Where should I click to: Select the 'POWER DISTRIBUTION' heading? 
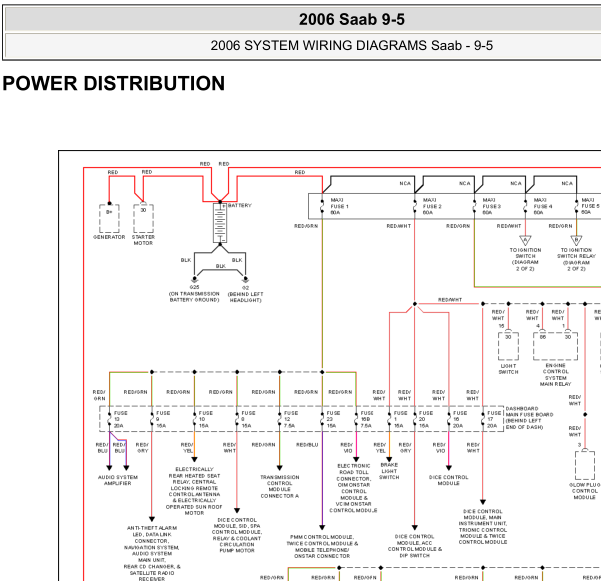(113, 83)
